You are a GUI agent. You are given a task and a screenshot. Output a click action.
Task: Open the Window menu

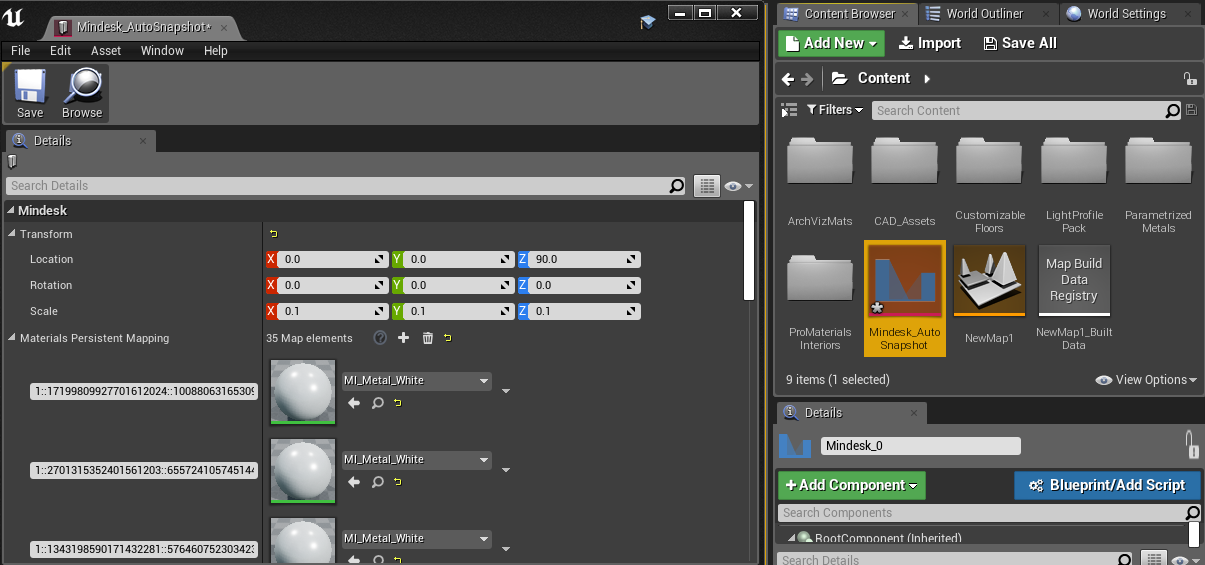point(162,51)
